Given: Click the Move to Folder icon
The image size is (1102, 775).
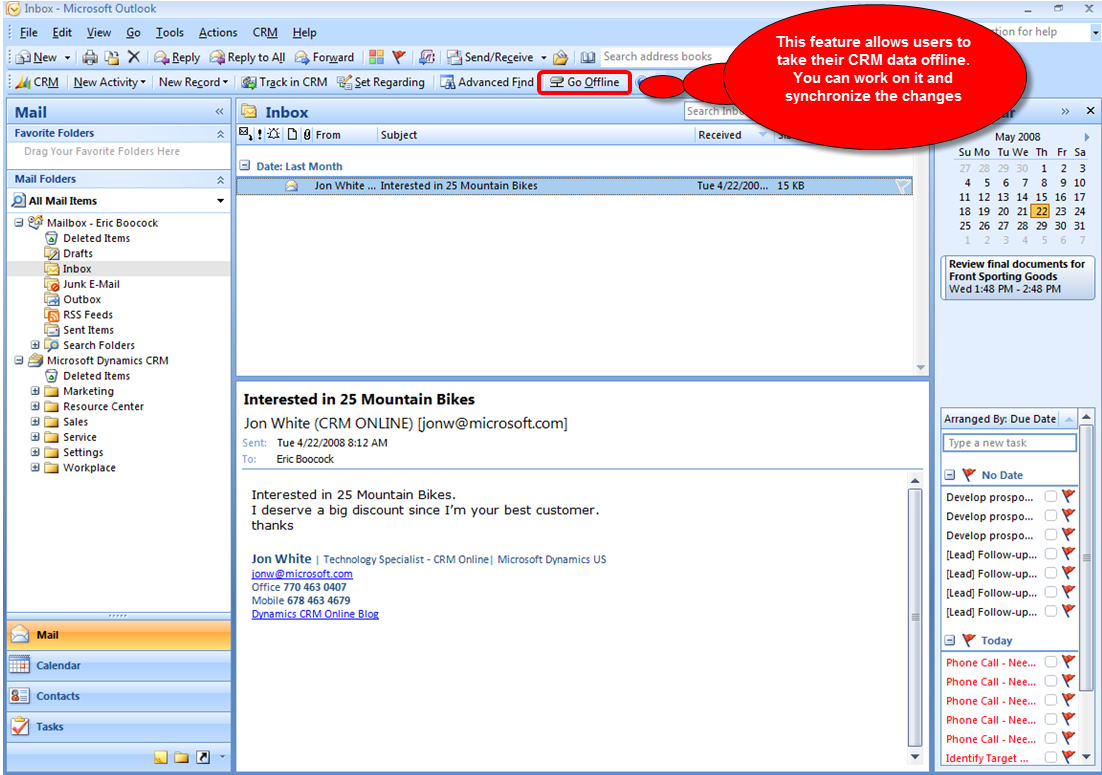Looking at the screenshot, I should [x=112, y=58].
